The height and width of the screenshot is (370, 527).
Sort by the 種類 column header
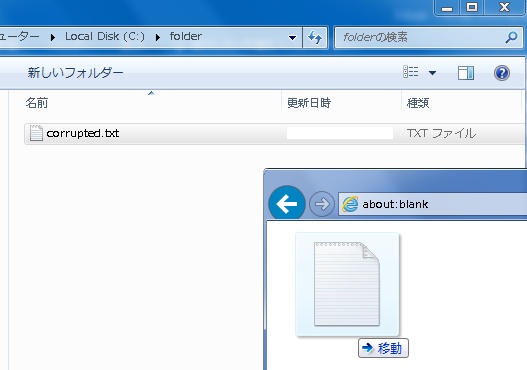[418, 103]
